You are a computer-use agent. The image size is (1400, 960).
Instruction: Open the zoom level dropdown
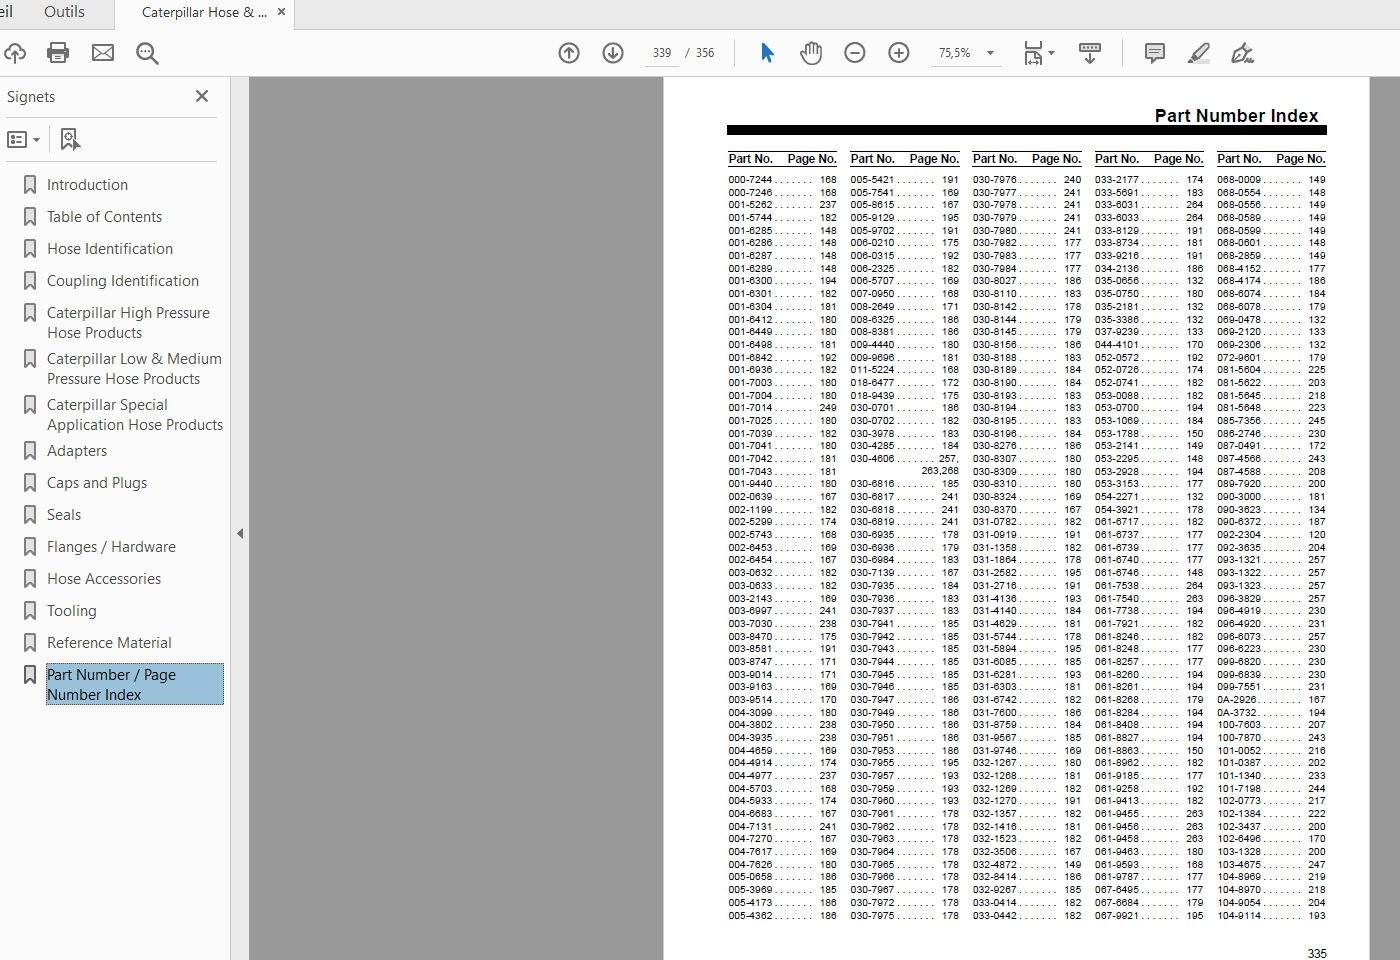(990, 53)
